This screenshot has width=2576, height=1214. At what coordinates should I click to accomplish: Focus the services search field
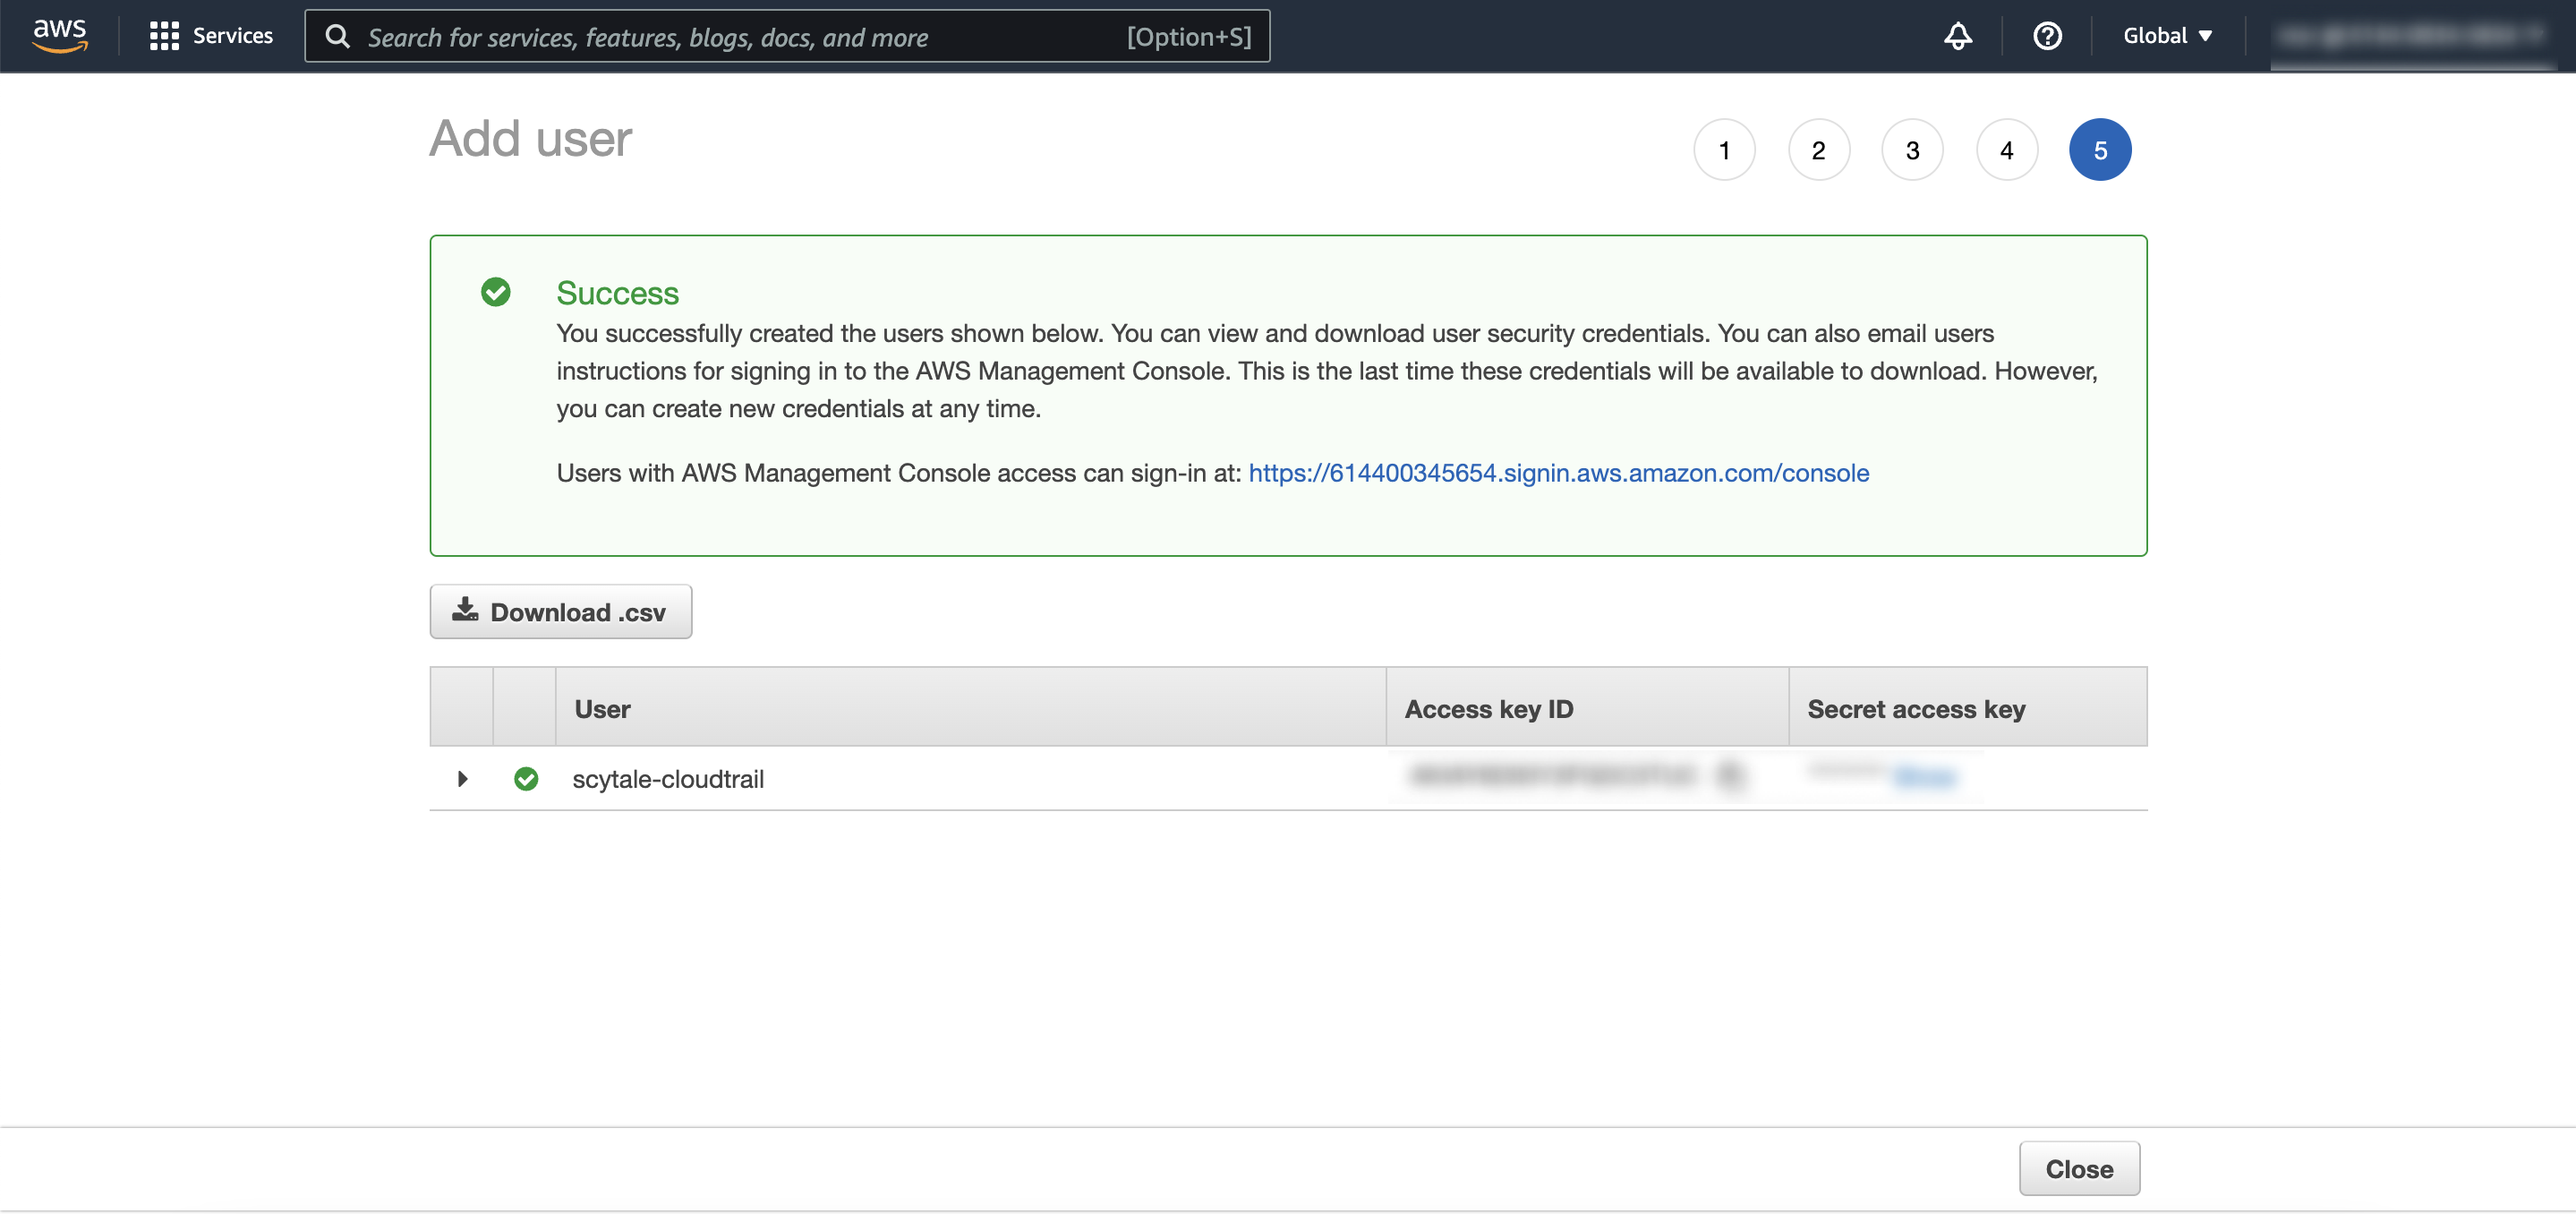tap(787, 37)
